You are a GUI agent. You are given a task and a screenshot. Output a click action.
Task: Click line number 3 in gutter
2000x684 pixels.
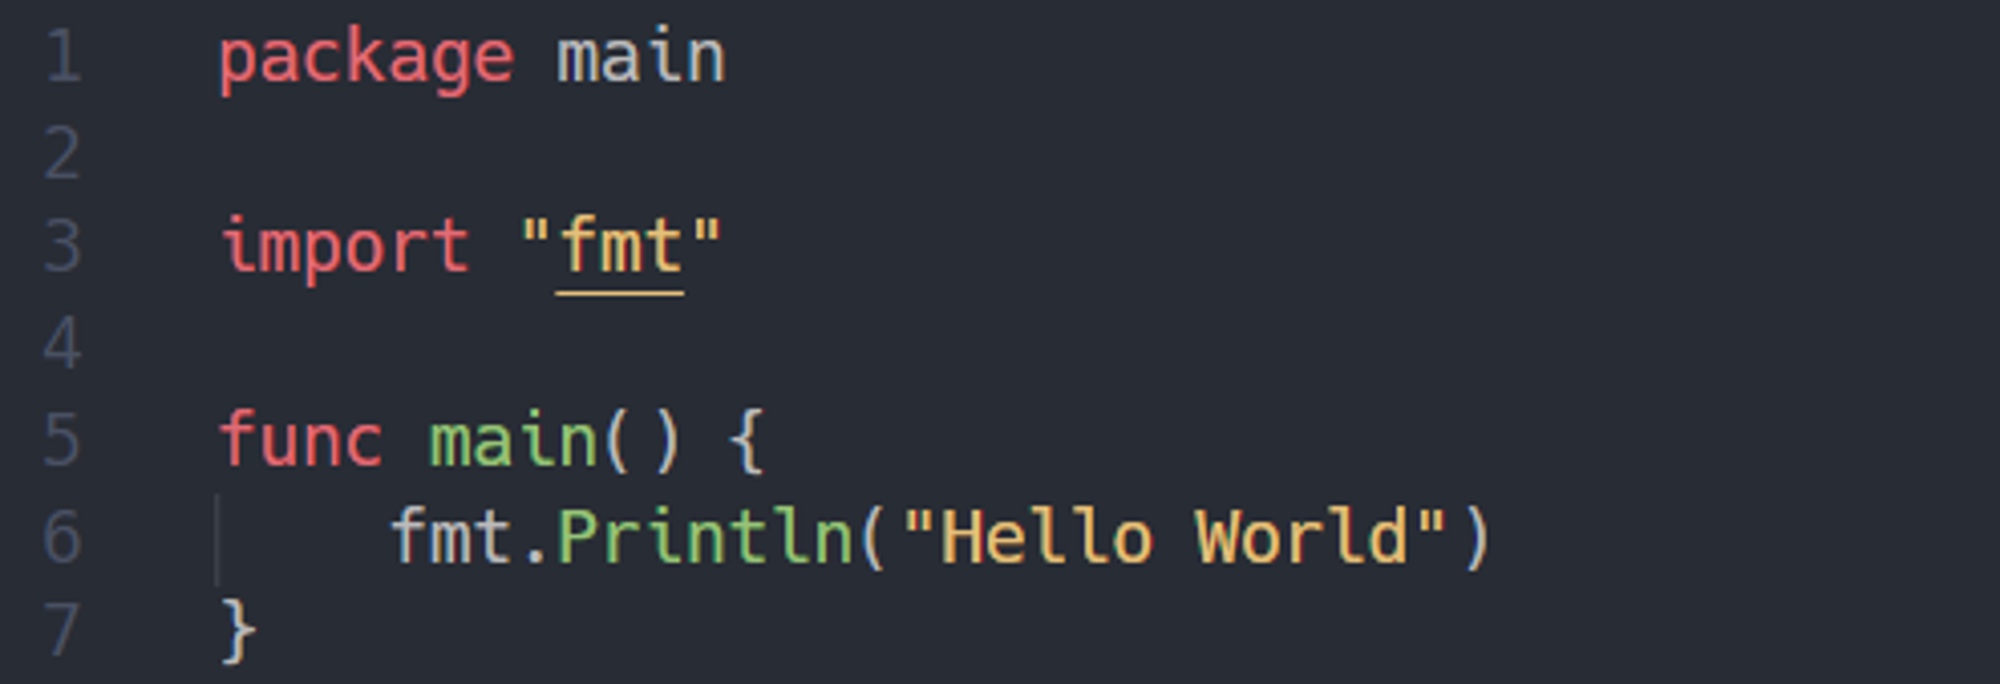click(x=62, y=248)
